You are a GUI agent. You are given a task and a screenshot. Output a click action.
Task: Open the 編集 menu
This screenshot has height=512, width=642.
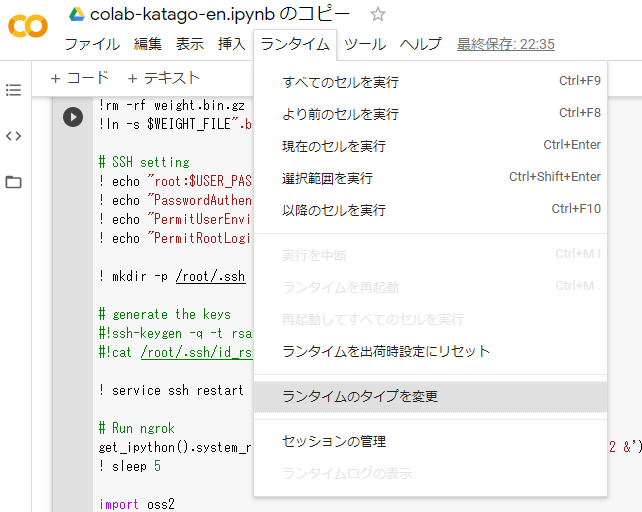pyautogui.click(x=147, y=44)
